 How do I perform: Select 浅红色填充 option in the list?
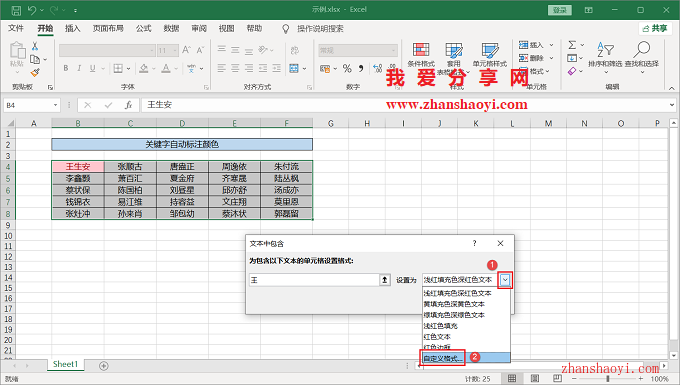click(x=466, y=326)
